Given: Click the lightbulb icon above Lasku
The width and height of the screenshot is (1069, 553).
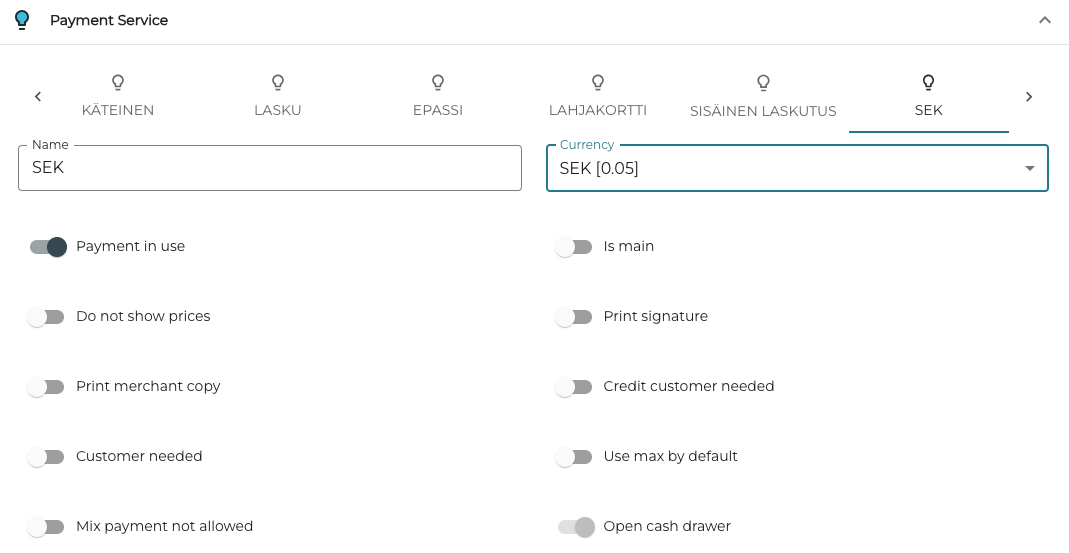Looking at the screenshot, I should tap(278, 82).
